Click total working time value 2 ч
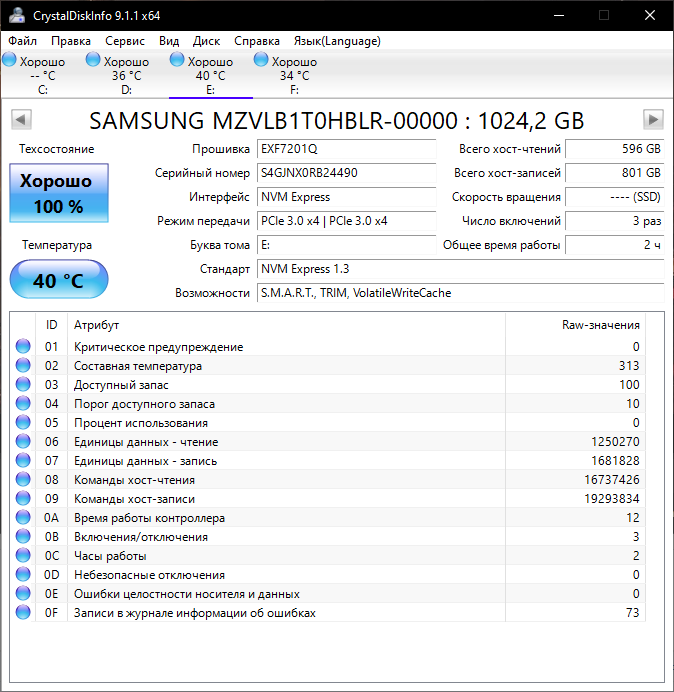Viewport: 674px width, 692px height. (614, 245)
